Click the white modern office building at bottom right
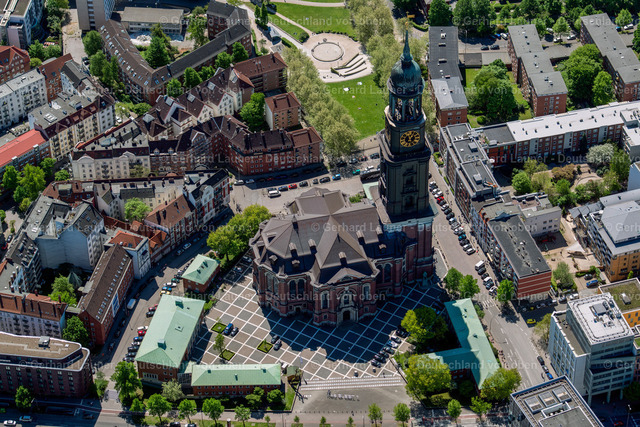This screenshot has width=640, height=427. click(596, 340)
